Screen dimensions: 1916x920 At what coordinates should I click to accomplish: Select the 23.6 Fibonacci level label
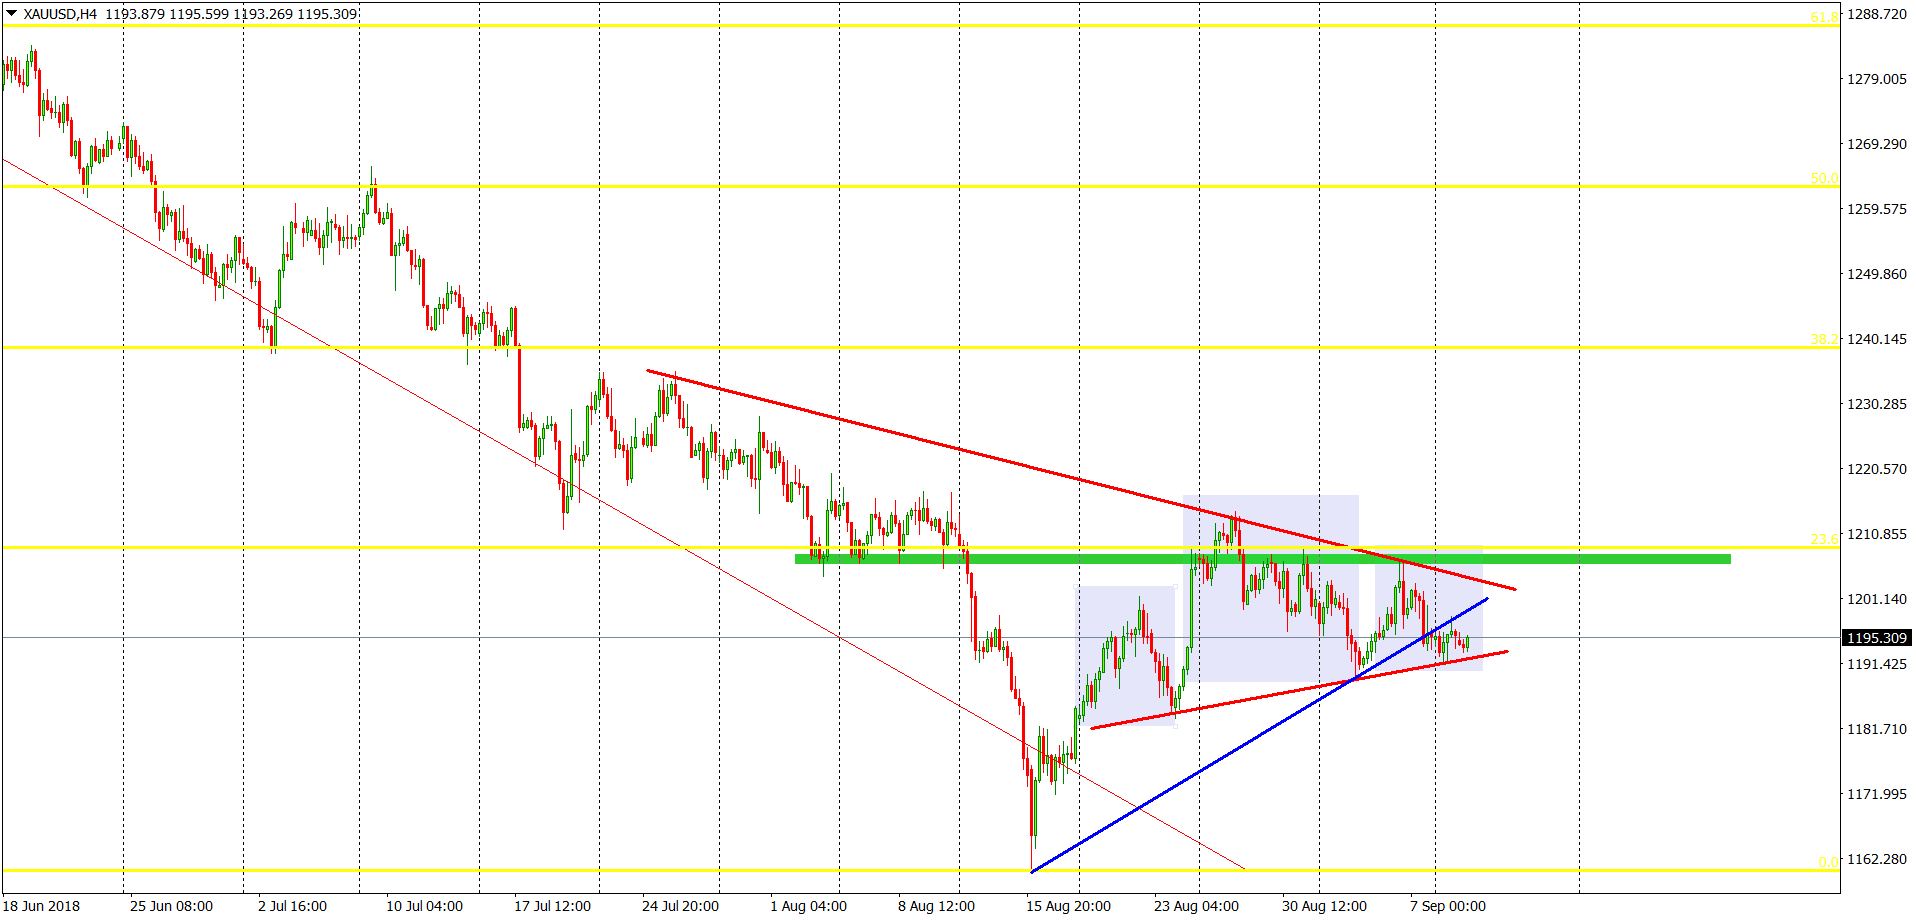1824,539
